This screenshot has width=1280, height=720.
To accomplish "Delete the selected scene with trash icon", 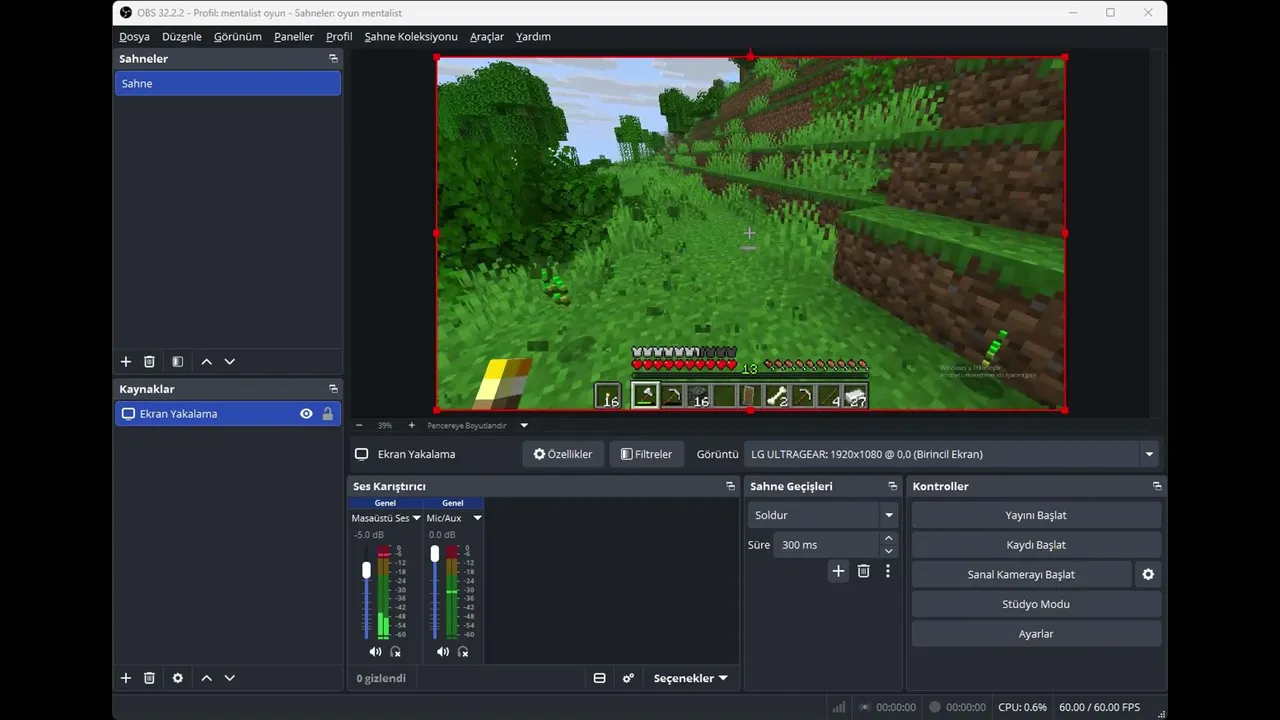I will 149,362.
